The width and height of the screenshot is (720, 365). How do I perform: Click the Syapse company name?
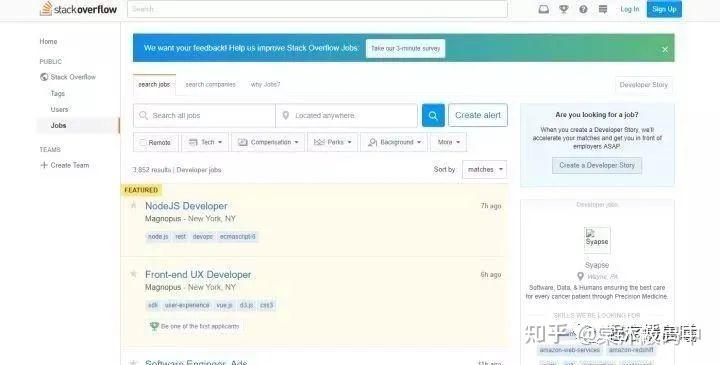[597, 265]
